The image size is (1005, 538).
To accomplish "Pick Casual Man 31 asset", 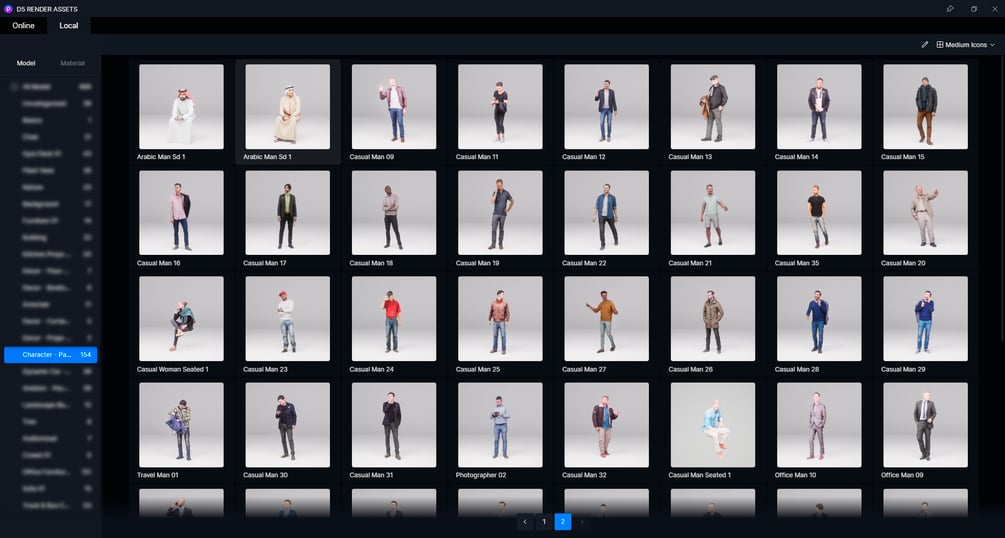I will click(x=394, y=425).
